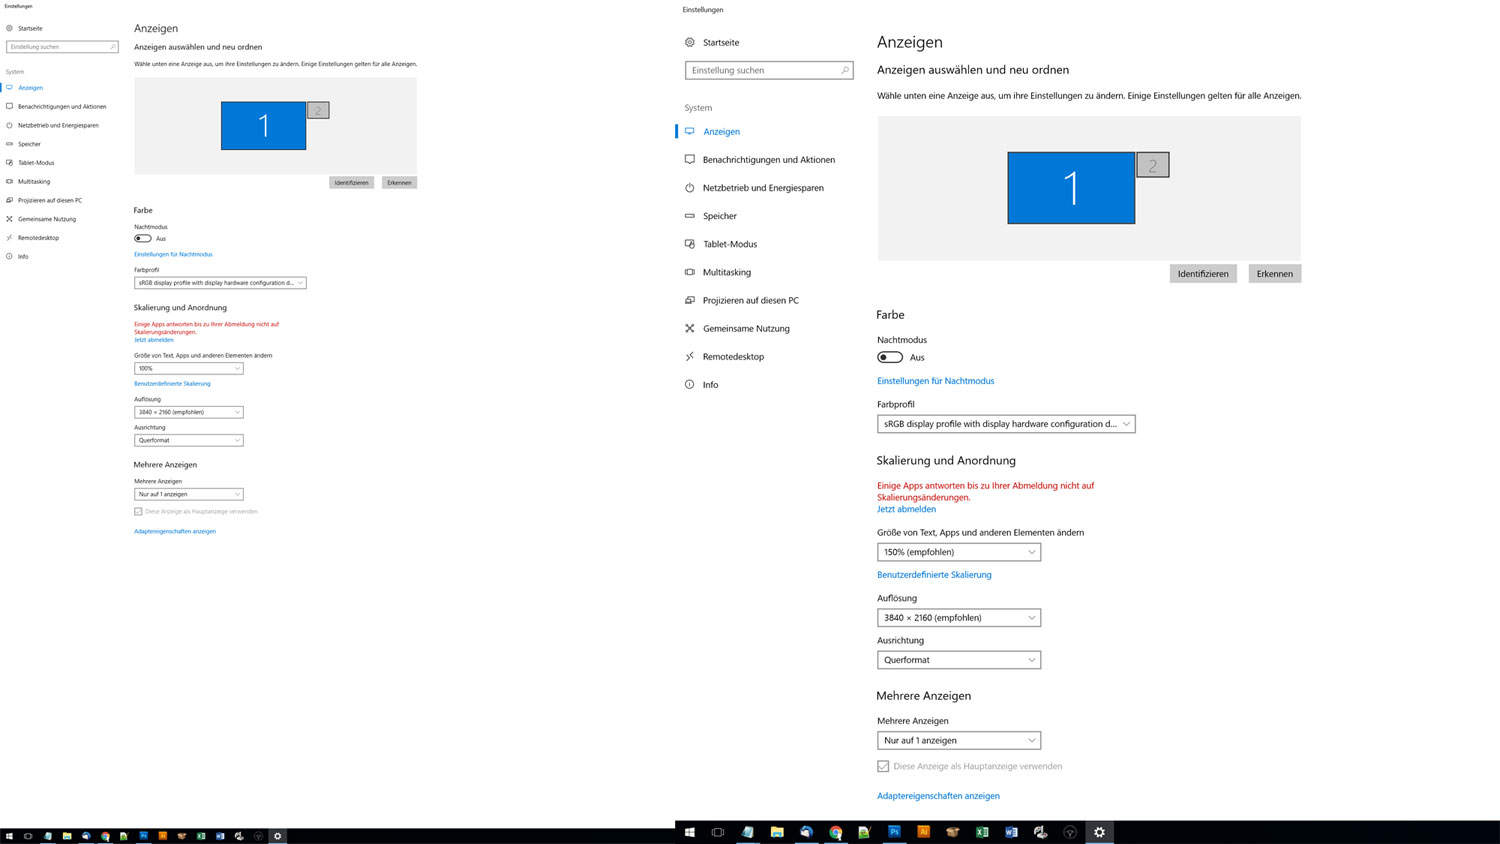The image size is (1500, 844).
Task: Toggle Nachtmodus switch in right window
Action: click(x=890, y=357)
